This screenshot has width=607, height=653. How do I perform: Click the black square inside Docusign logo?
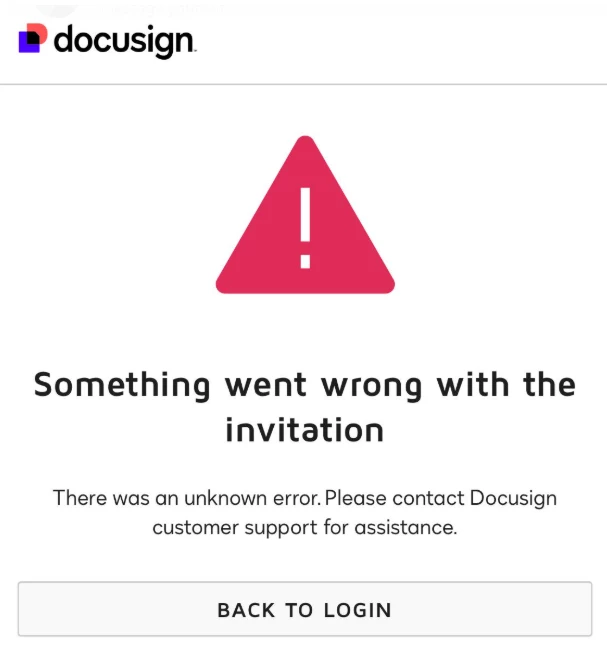pyautogui.click(x=34, y=38)
